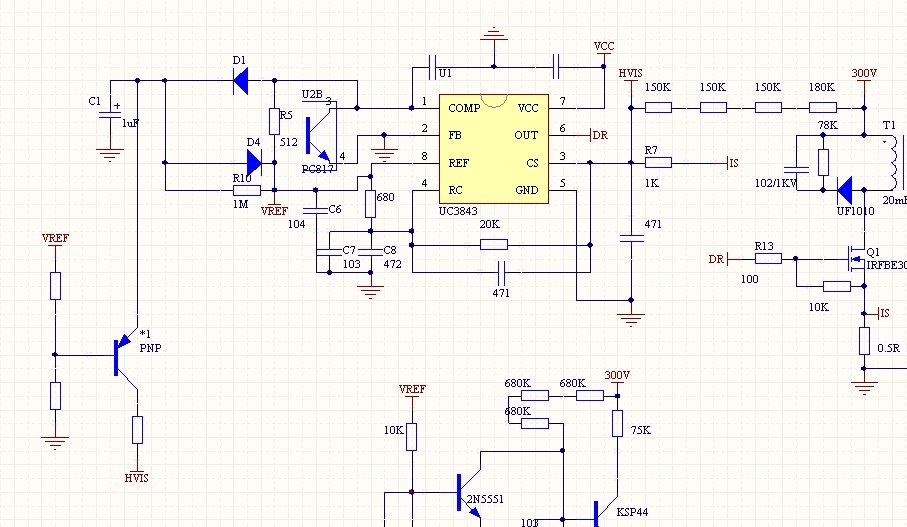This screenshot has width=907, height=527.
Task: Click the 180K resistor near 300V
Action: click(x=821, y=107)
